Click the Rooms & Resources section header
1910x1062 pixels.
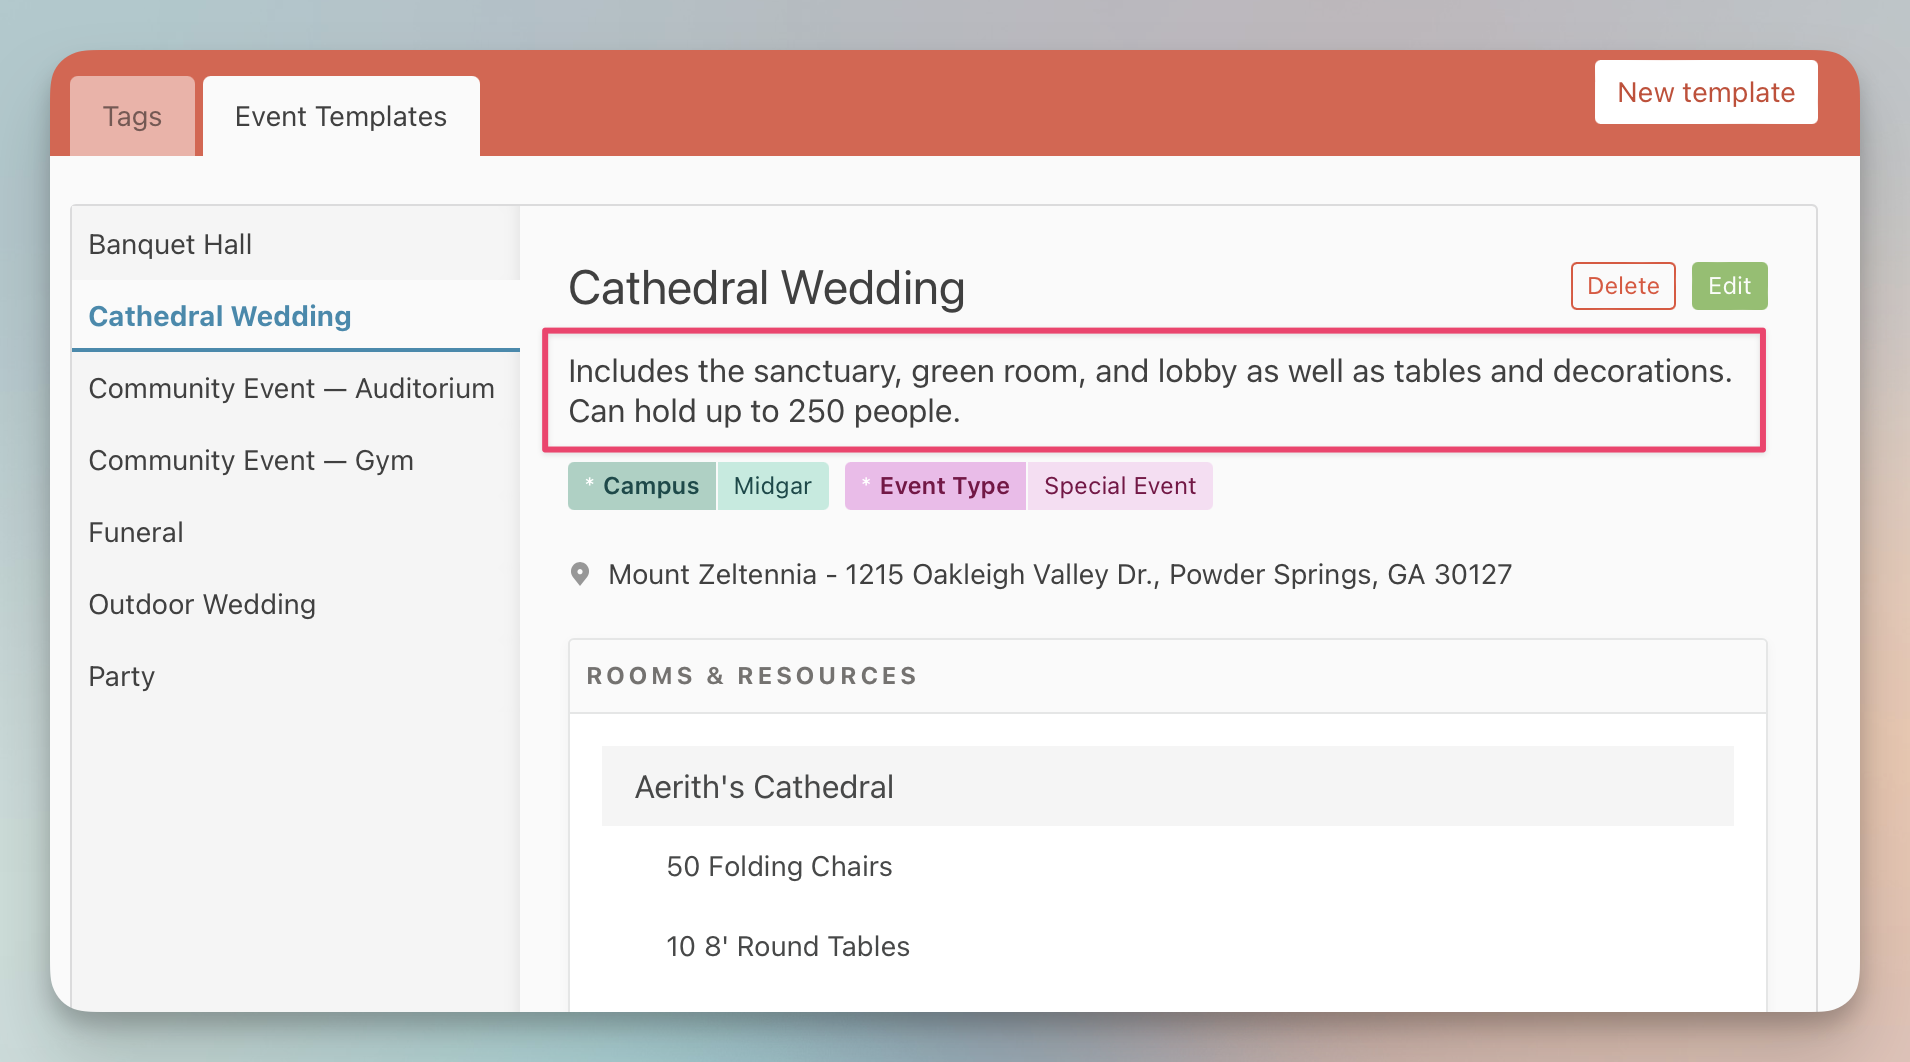(x=752, y=676)
